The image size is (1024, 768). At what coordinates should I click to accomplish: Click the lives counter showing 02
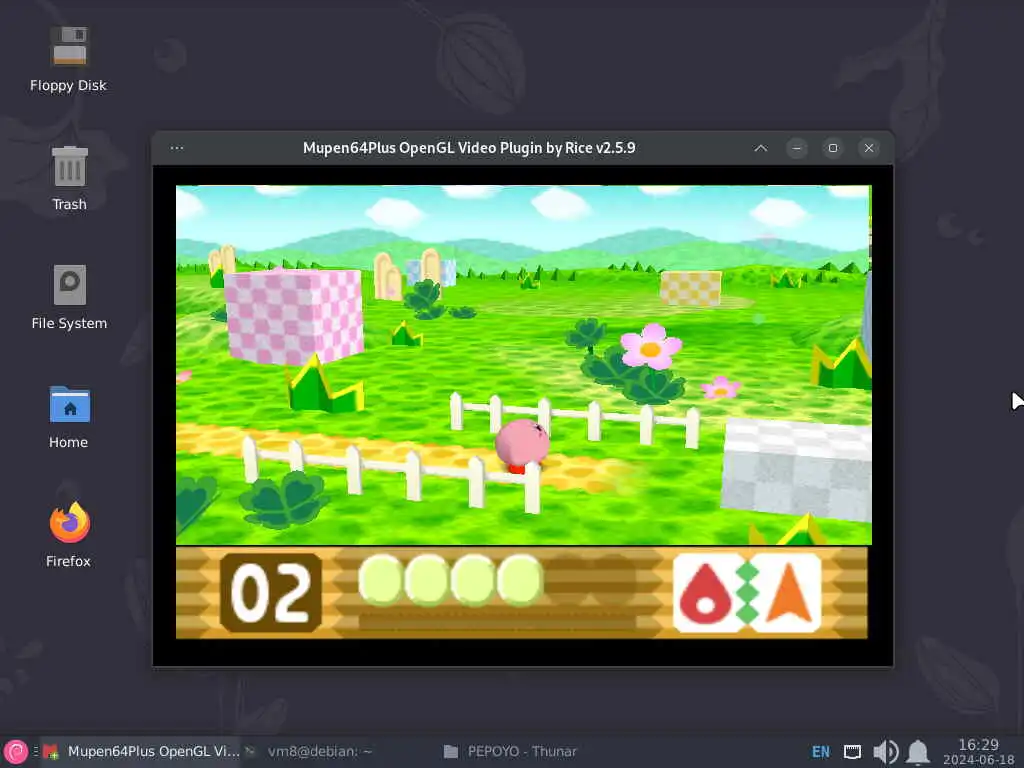(271, 592)
